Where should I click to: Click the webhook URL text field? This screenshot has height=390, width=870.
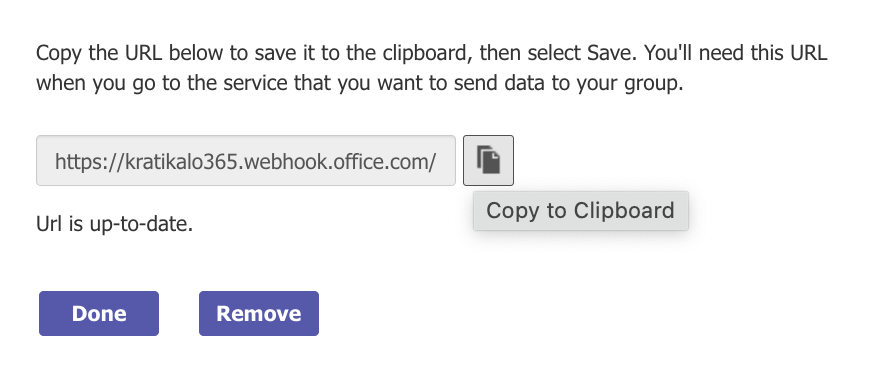click(246, 160)
